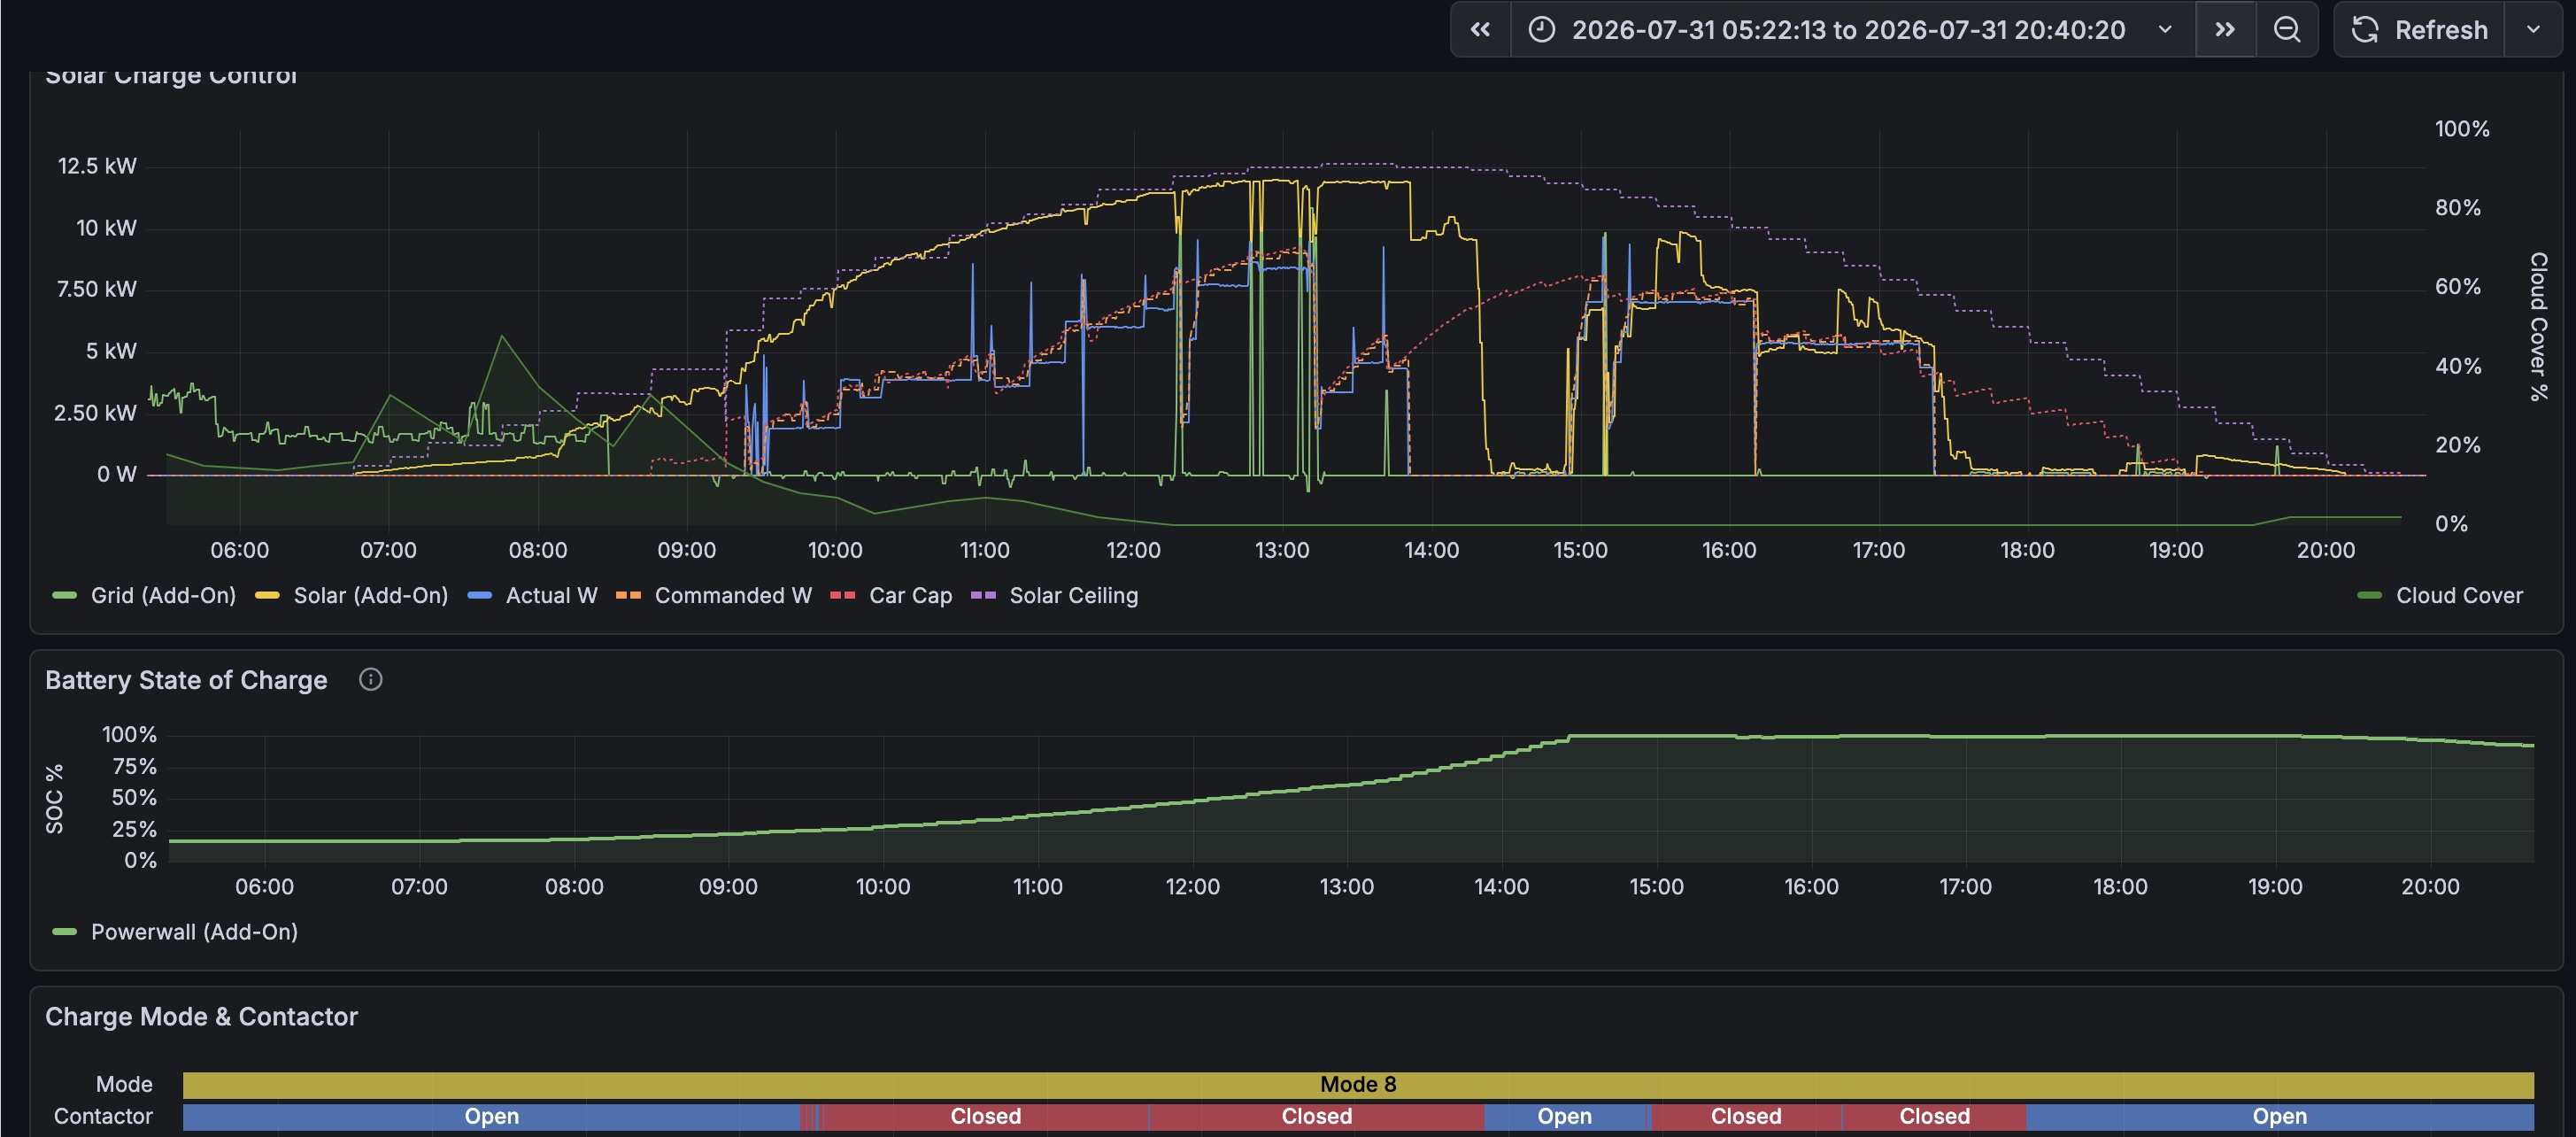Viewport: 2576px width, 1137px height.
Task: Click the Mode 8 state bar
Action: [x=1358, y=1085]
